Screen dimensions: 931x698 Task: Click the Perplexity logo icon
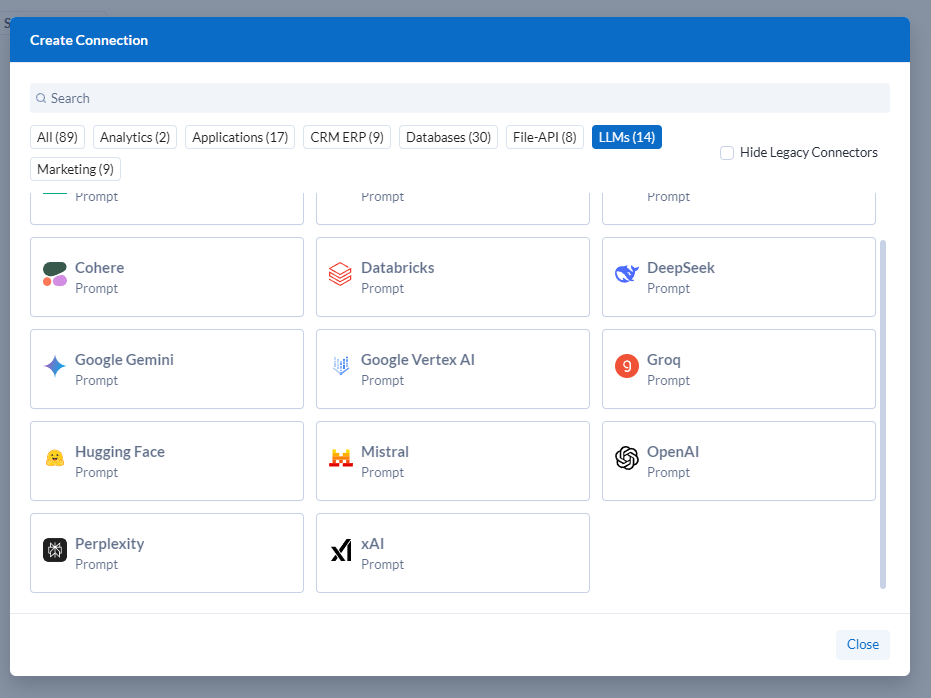click(55, 550)
